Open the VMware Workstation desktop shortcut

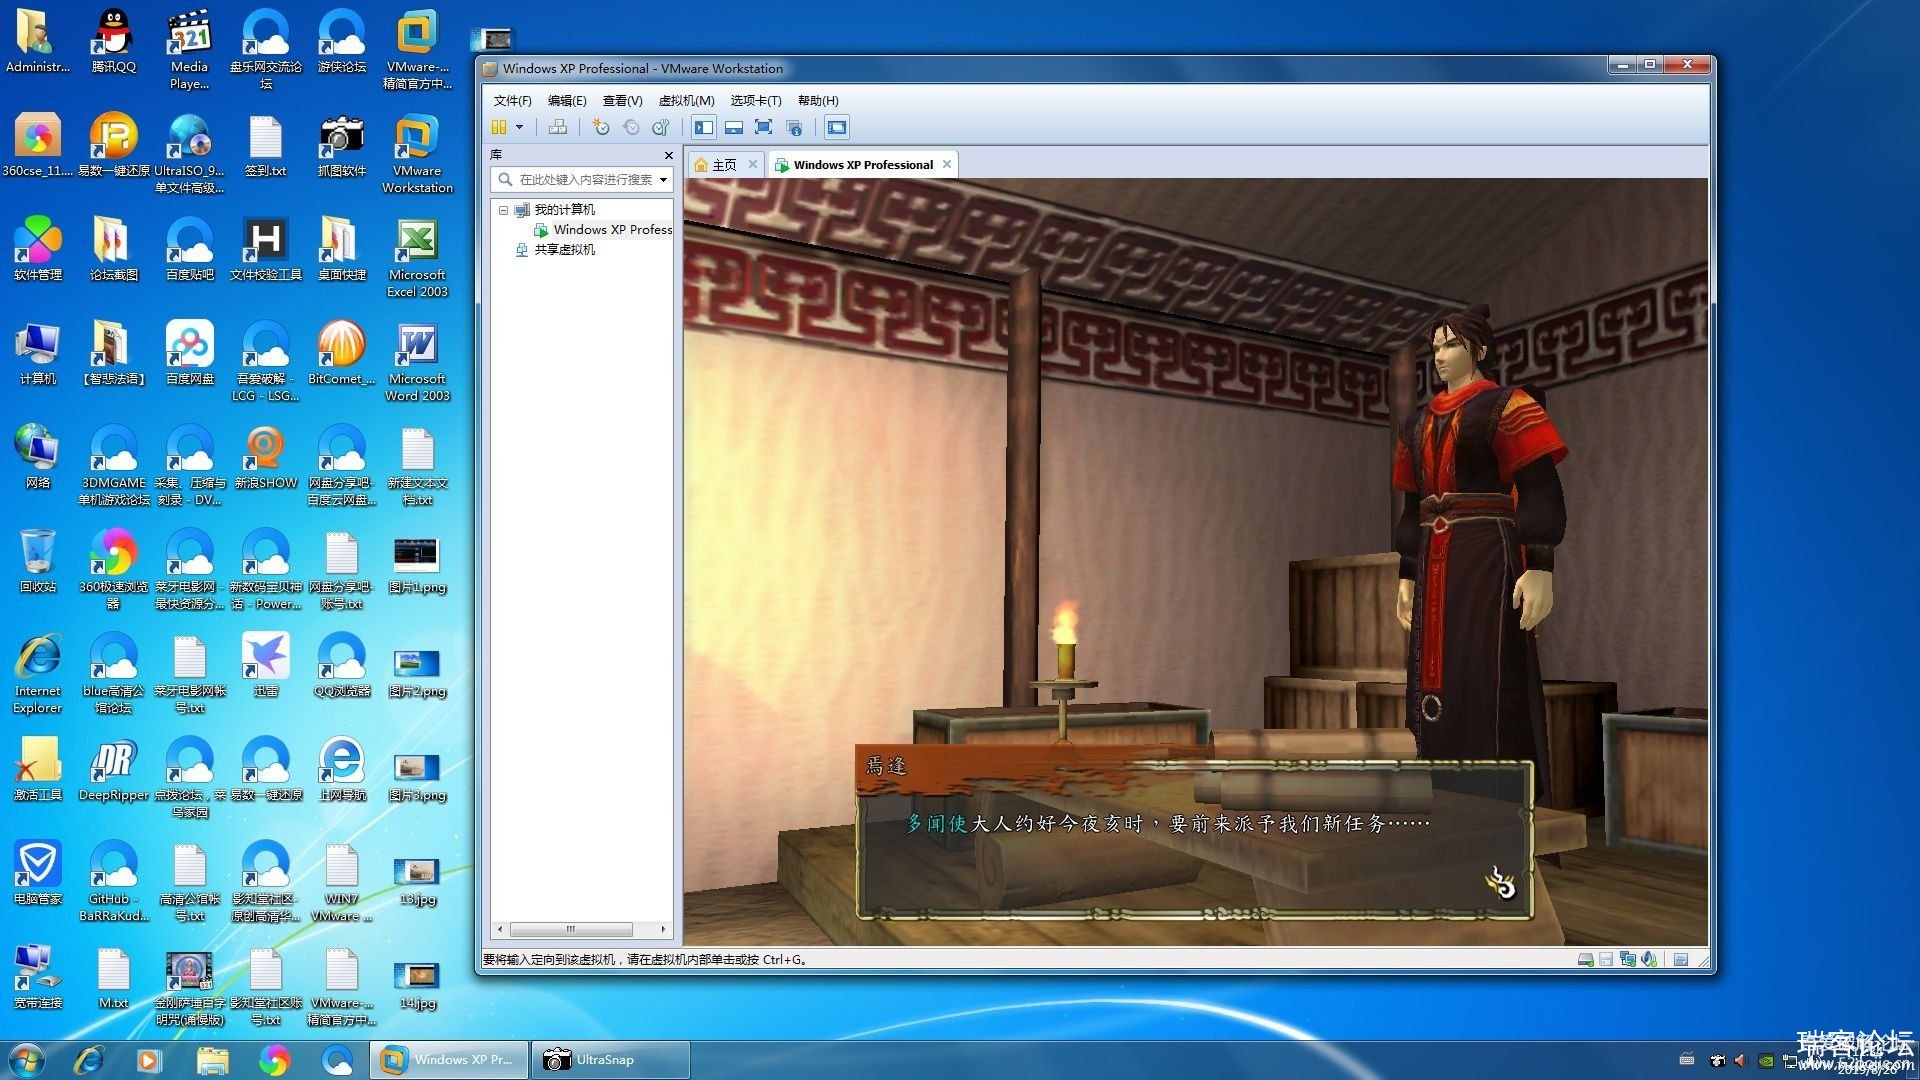pyautogui.click(x=417, y=153)
